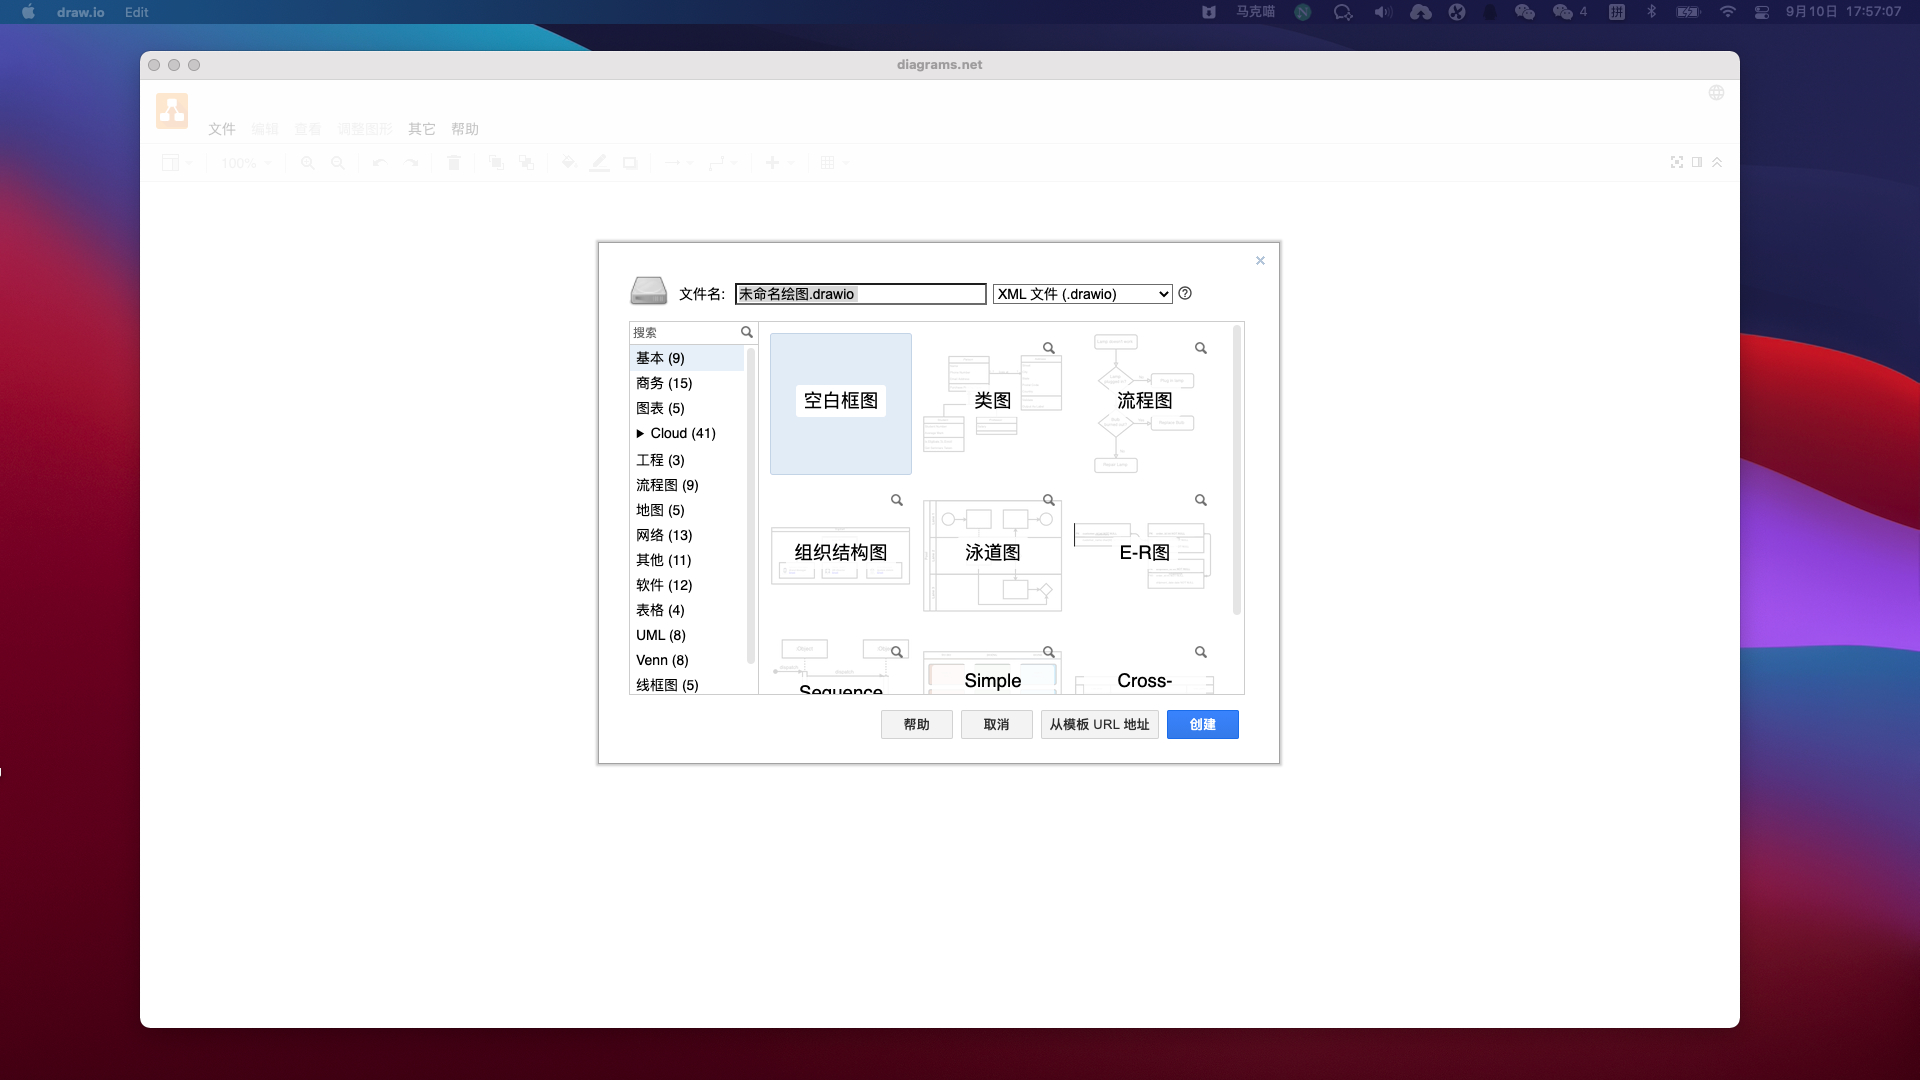Viewport: 1920px width, 1080px height.
Task: Open the 其它 menu
Action: [421, 129]
